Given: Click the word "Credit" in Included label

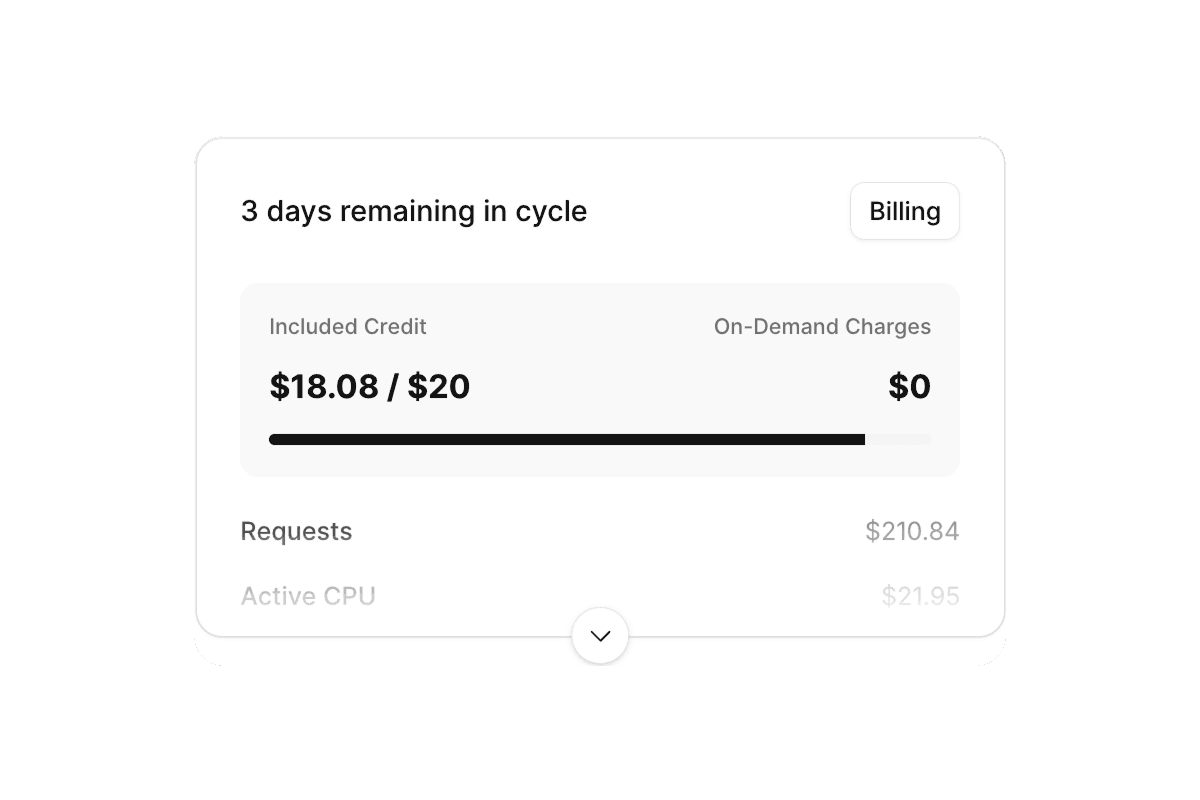Looking at the screenshot, I should coord(394,327).
